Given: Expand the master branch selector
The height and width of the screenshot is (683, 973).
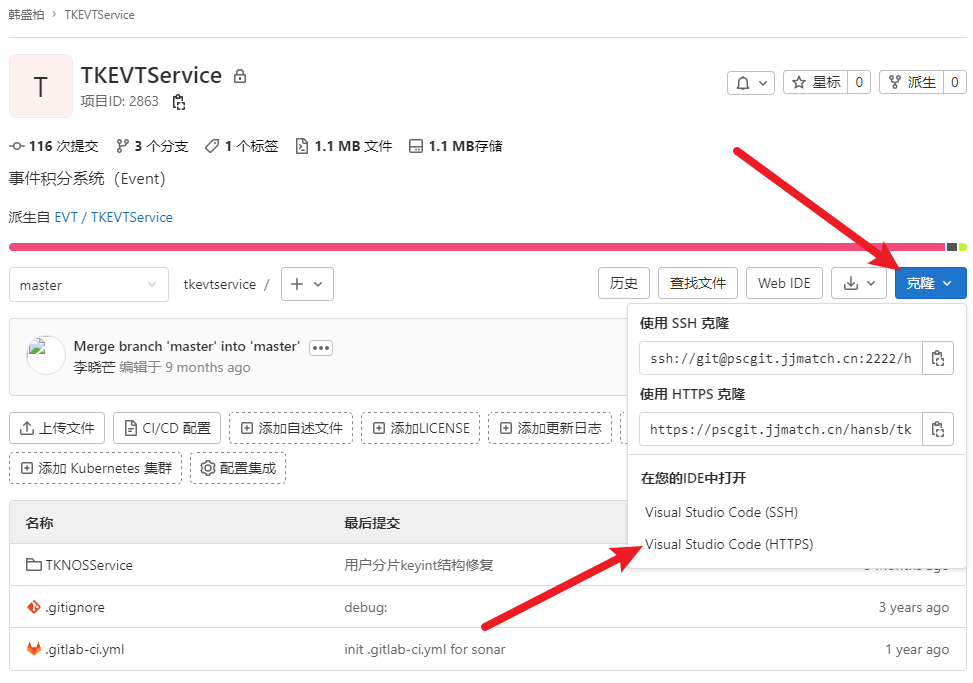Looking at the screenshot, I should (88, 284).
